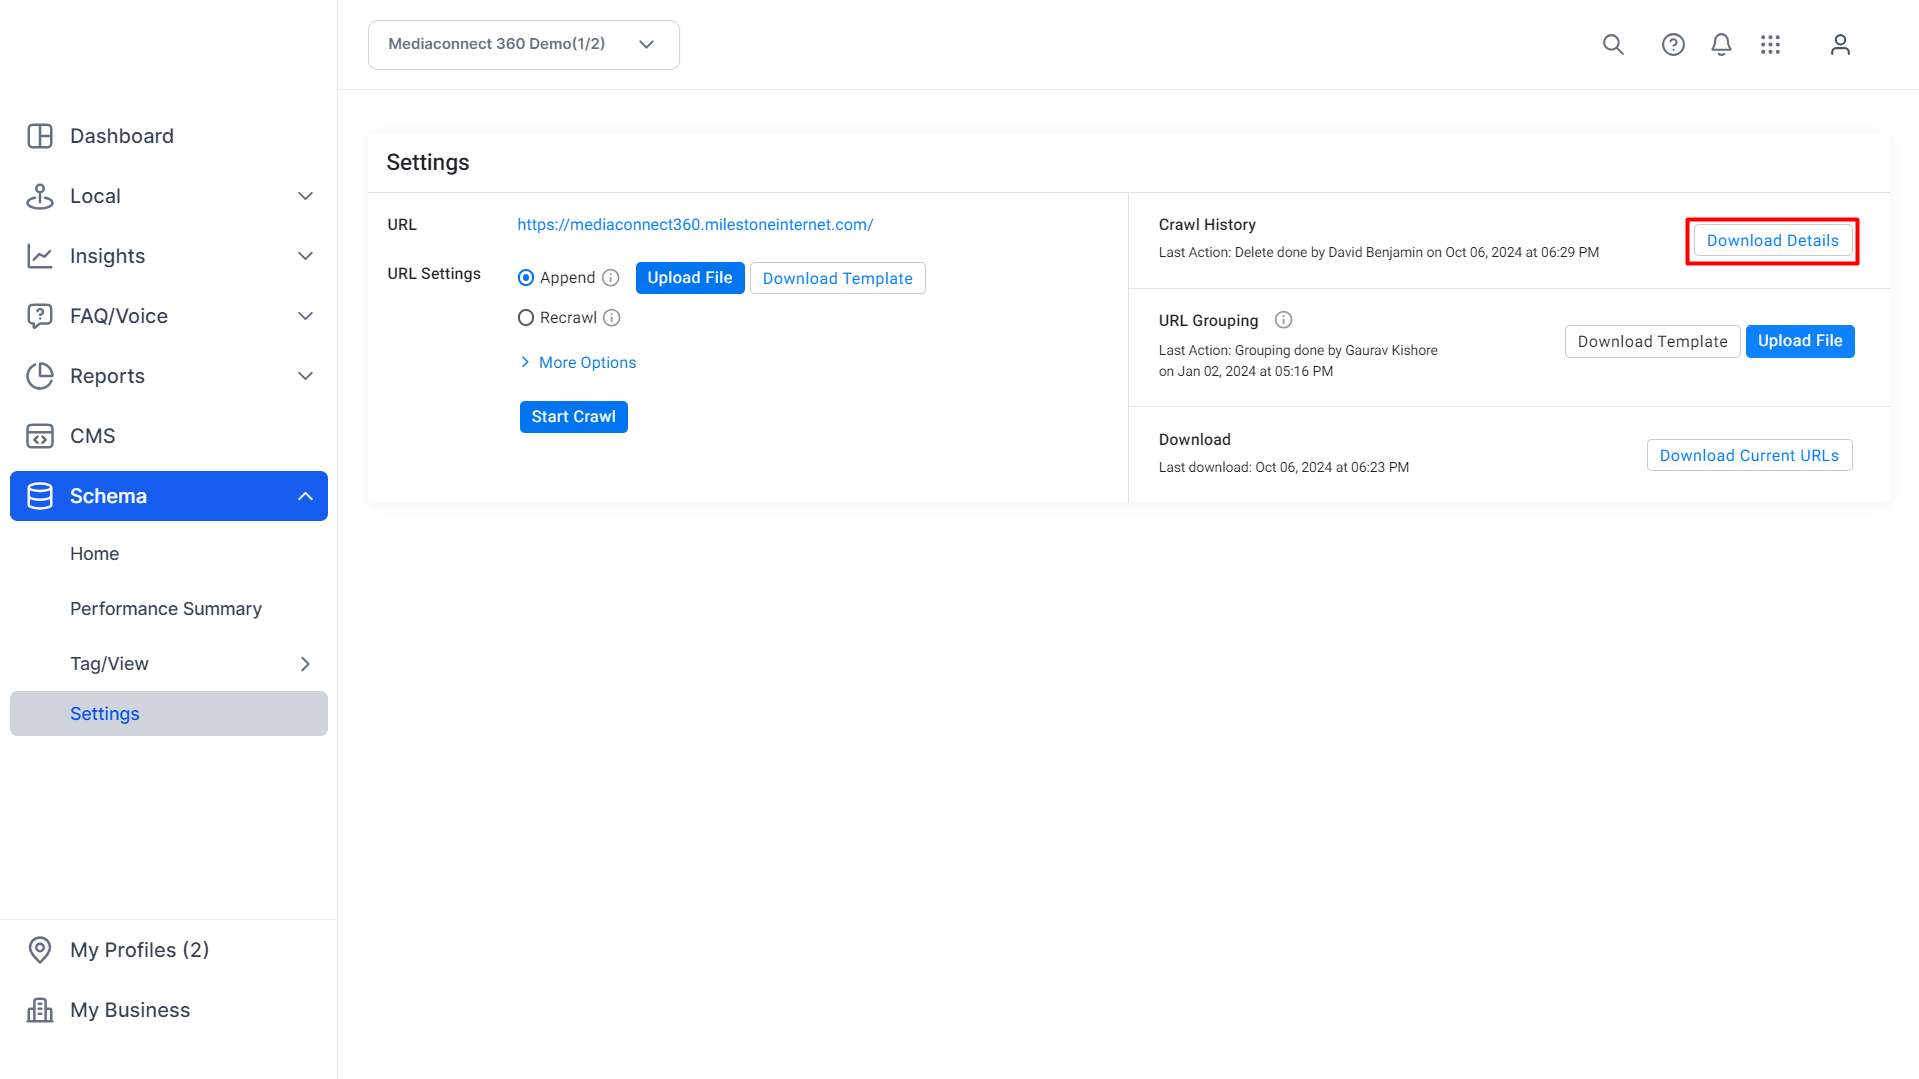The width and height of the screenshot is (1919, 1079).
Task: Select the Append radio option
Action: tap(526, 278)
